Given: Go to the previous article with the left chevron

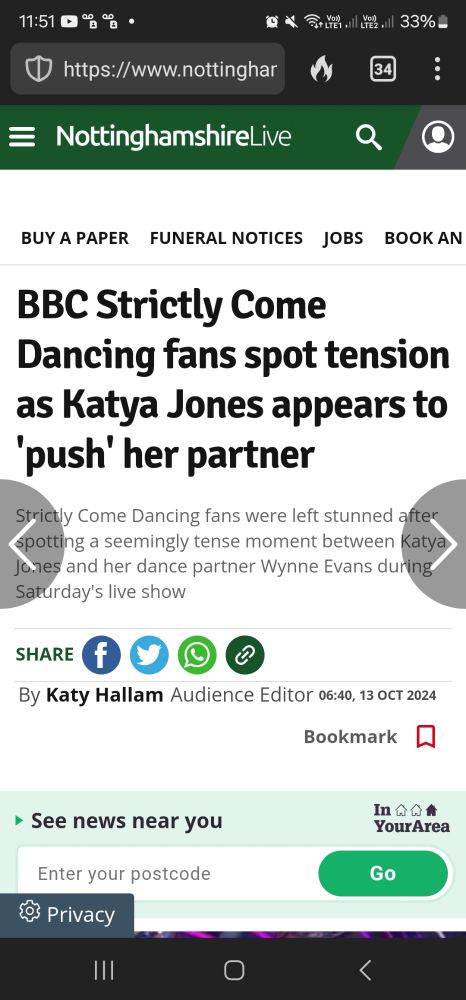Looking at the screenshot, I should pyautogui.click(x=24, y=544).
